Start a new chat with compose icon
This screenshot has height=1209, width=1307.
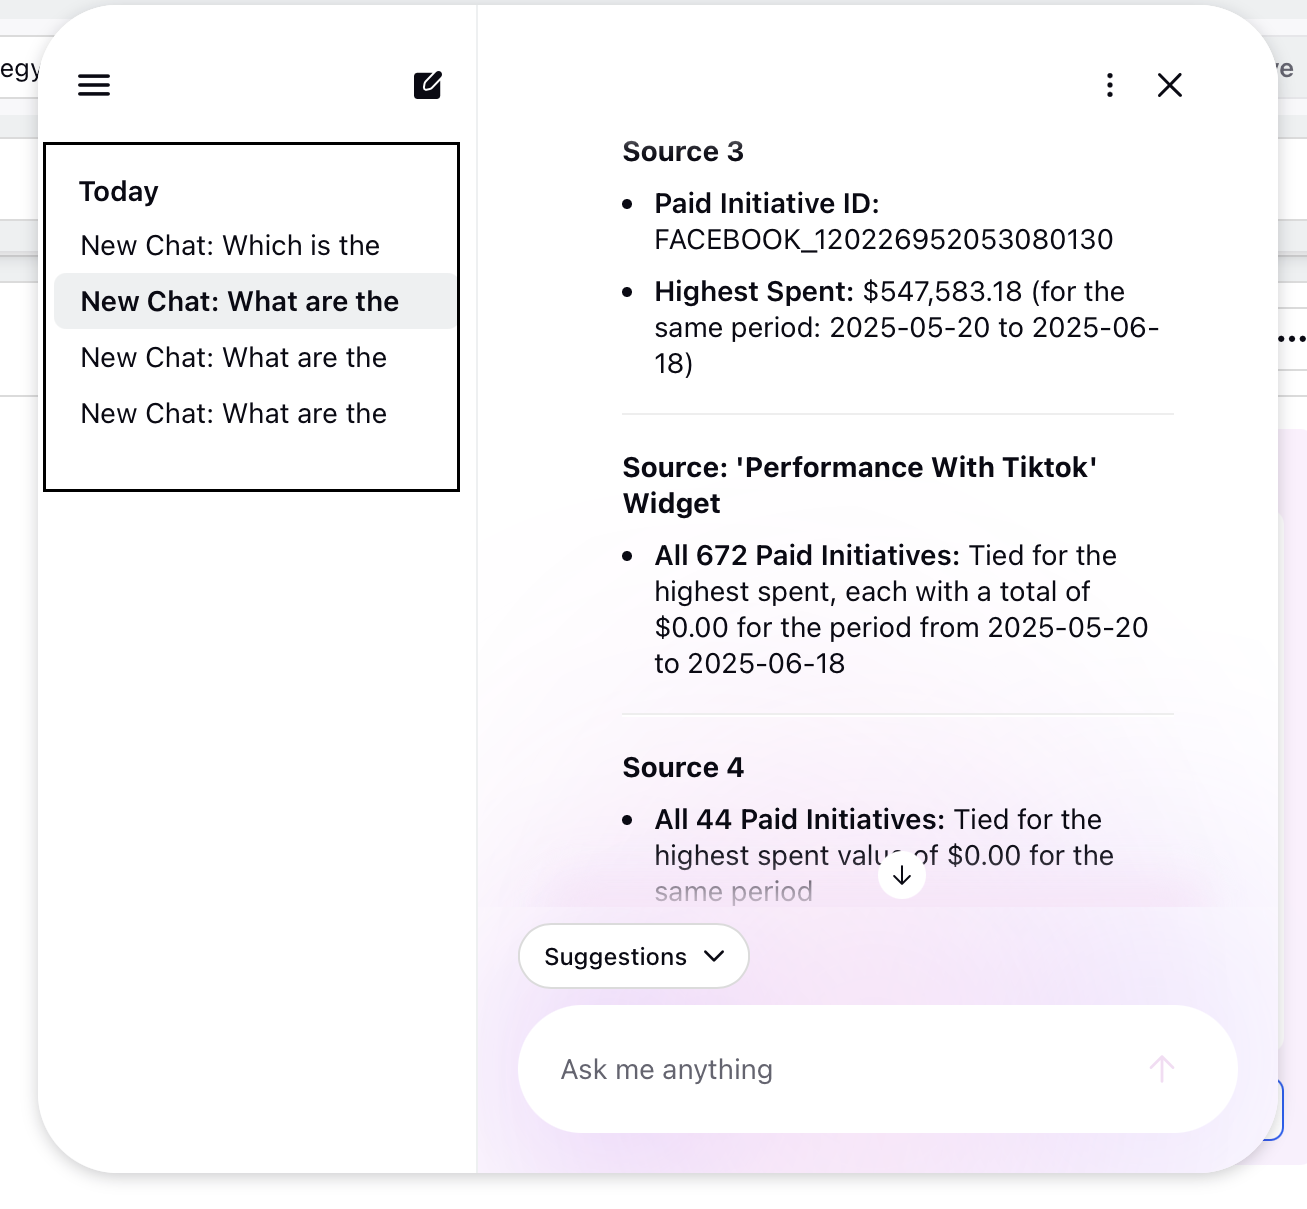(x=428, y=85)
